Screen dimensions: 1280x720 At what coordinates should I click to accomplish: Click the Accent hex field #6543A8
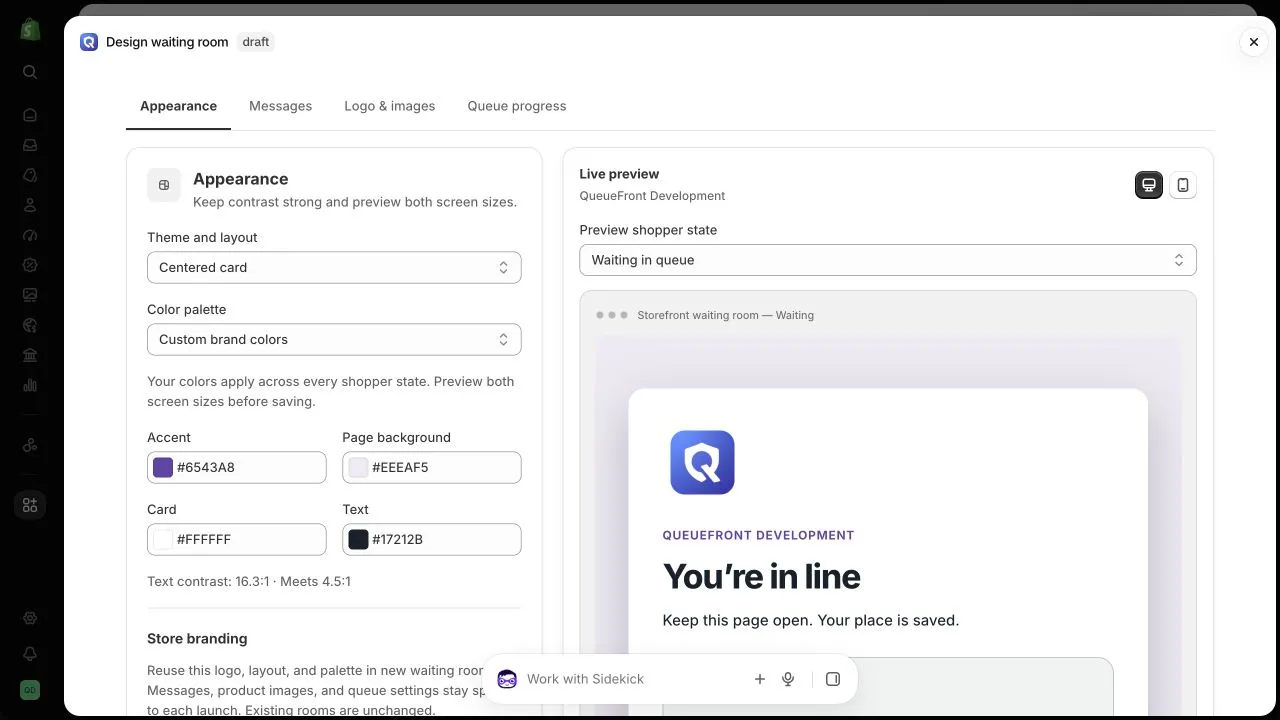pyautogui.click(x=237, y=467)
